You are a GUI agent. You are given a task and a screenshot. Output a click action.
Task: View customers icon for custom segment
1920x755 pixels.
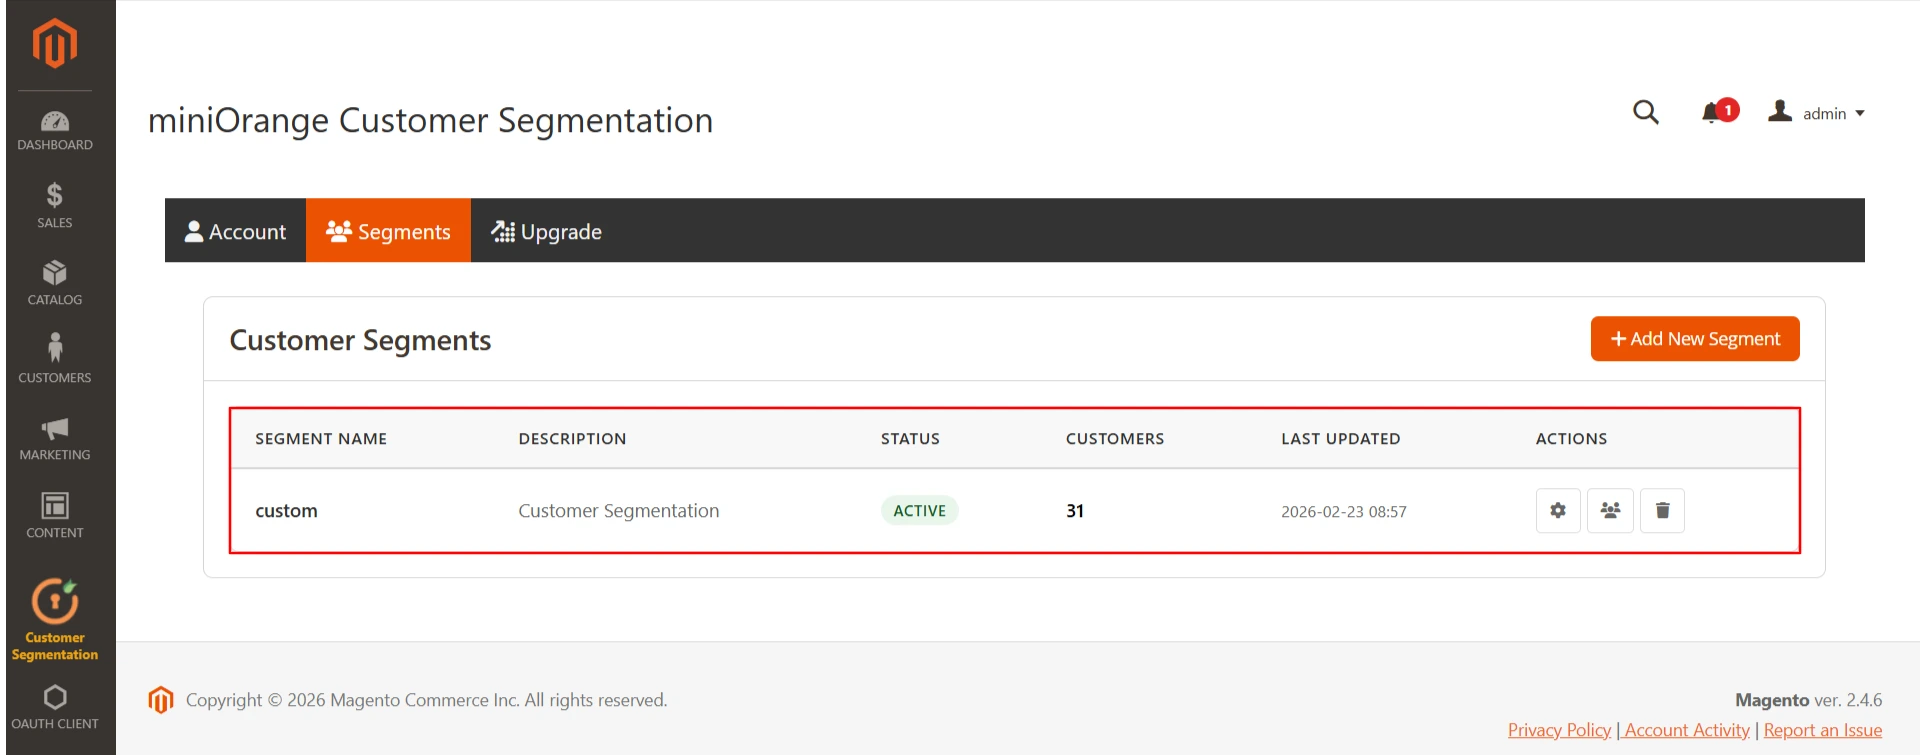pos(1610,511)
